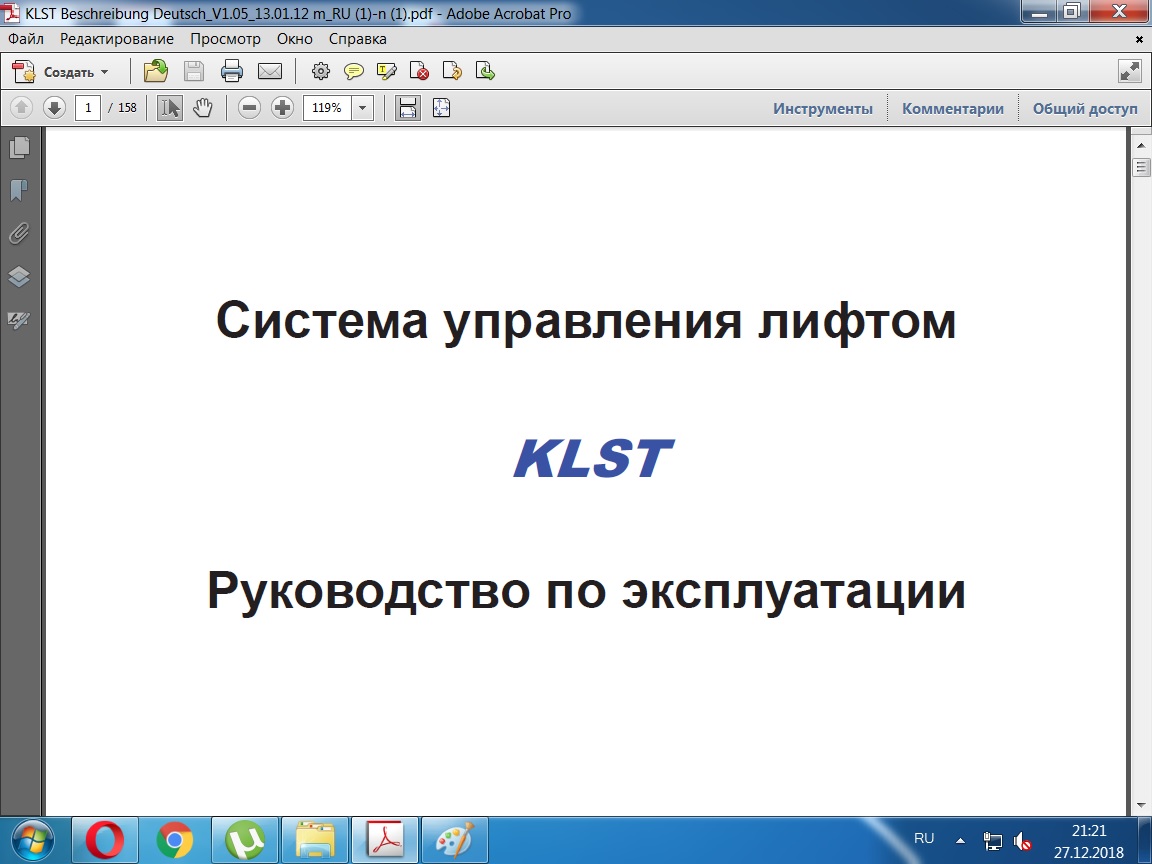Click scrollbar up arrow
This screenshot has height=864, width=1152.
point(1141,146)
